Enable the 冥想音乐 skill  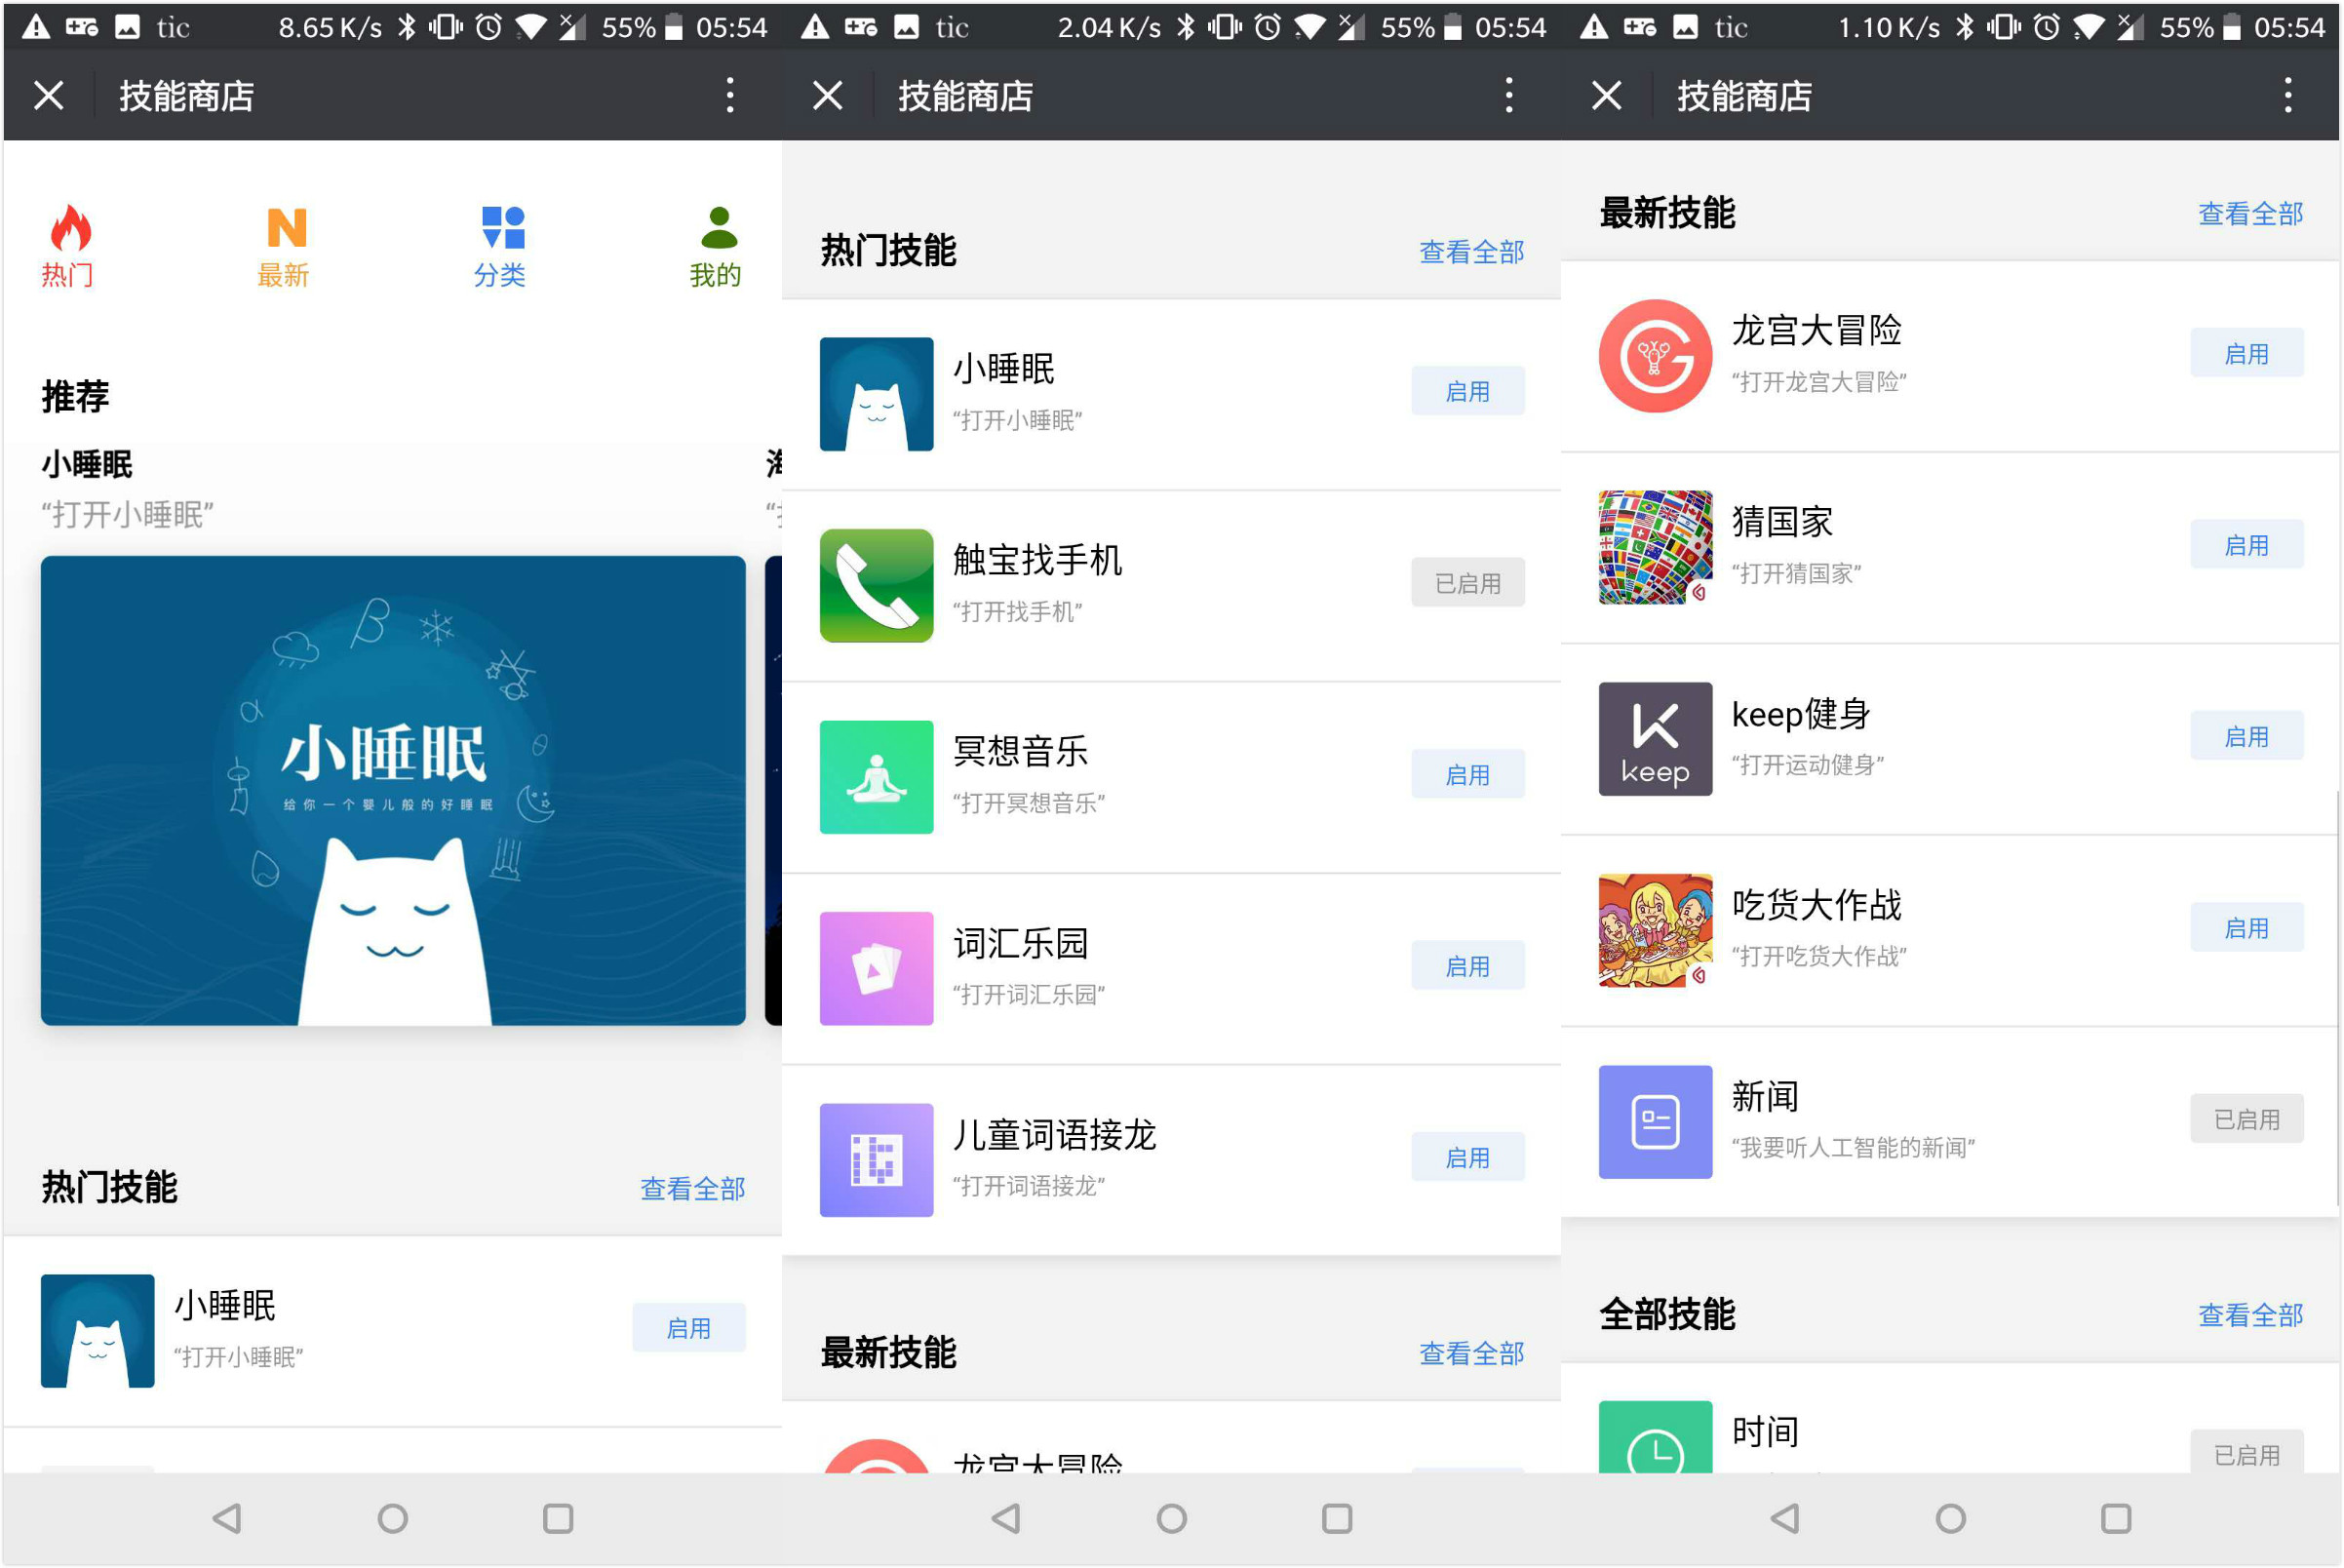pyautogui.click(x=1467, y=774)
